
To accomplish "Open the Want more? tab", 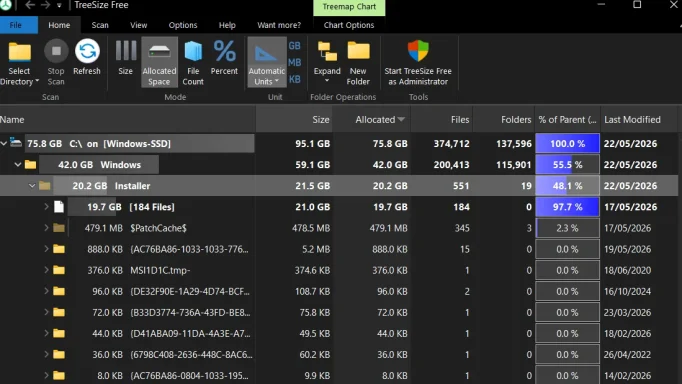I will 279,25.
